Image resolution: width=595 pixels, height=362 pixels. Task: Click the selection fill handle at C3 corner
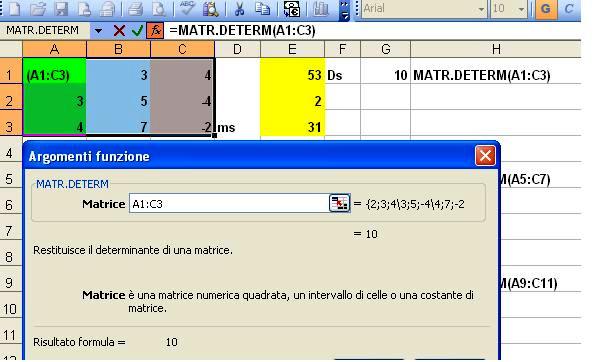[x=215, y=135]
